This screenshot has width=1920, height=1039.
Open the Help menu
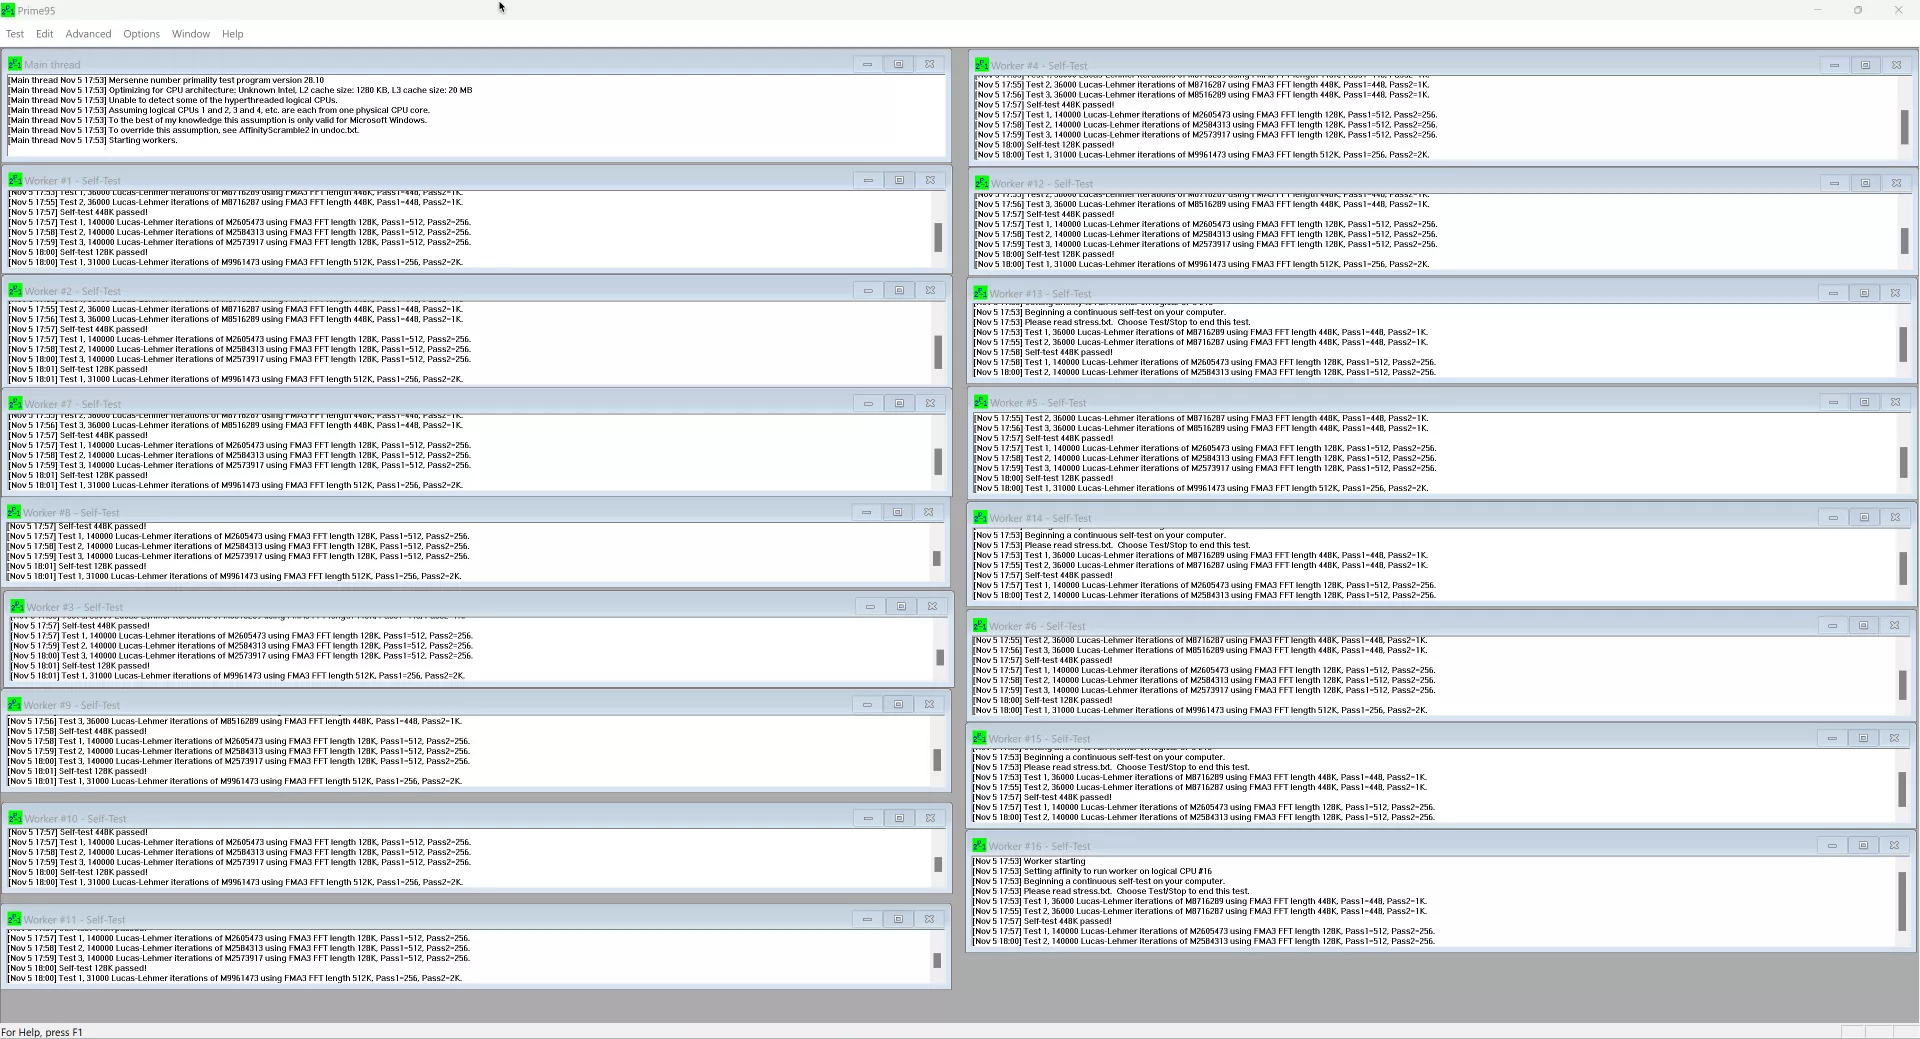[232, 34]
